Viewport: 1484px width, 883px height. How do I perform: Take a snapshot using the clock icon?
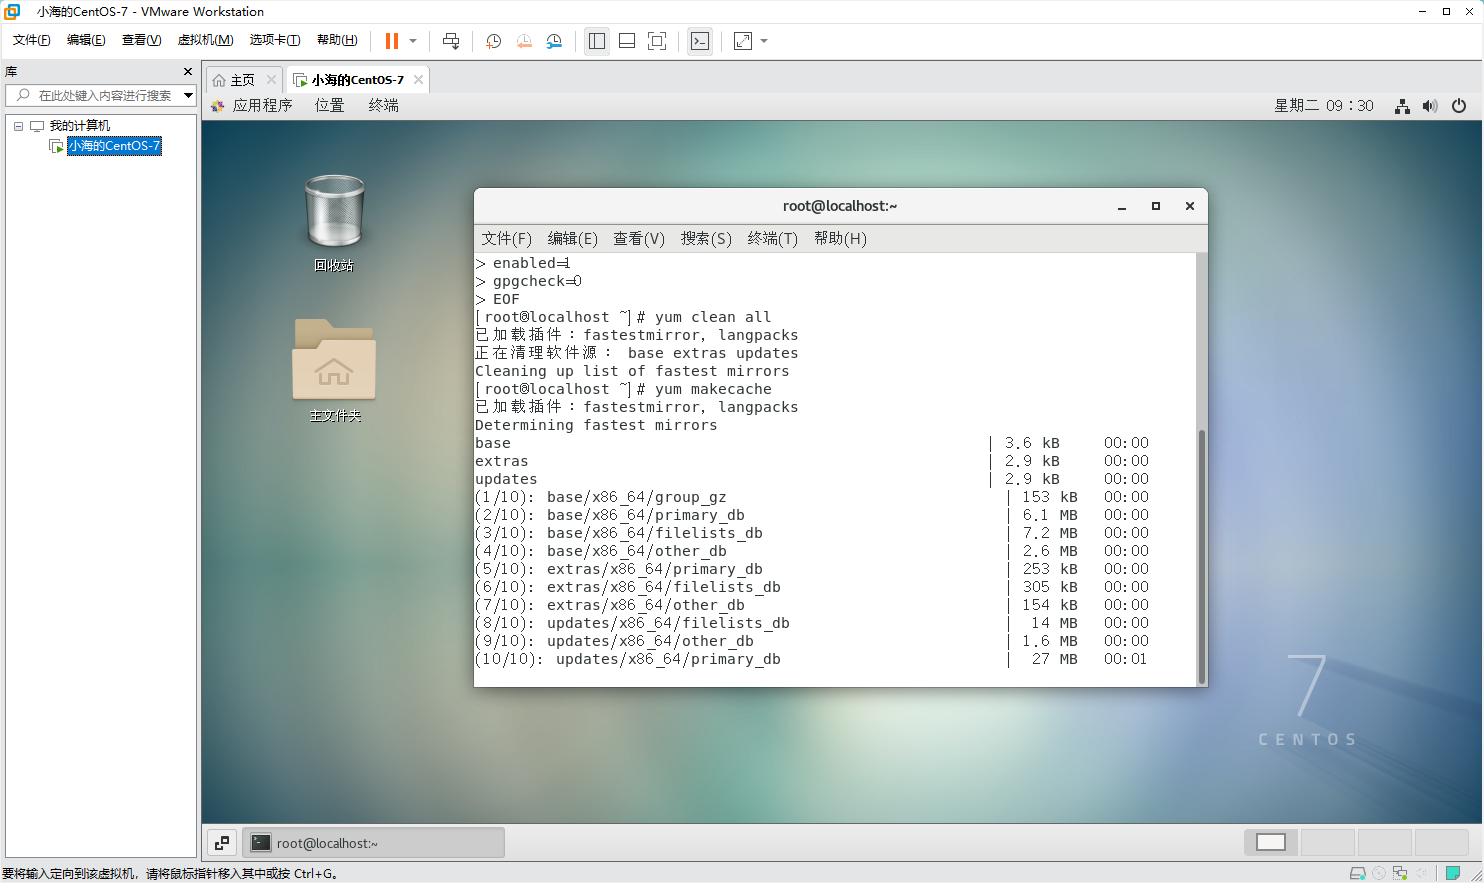(x=493, y=41)
